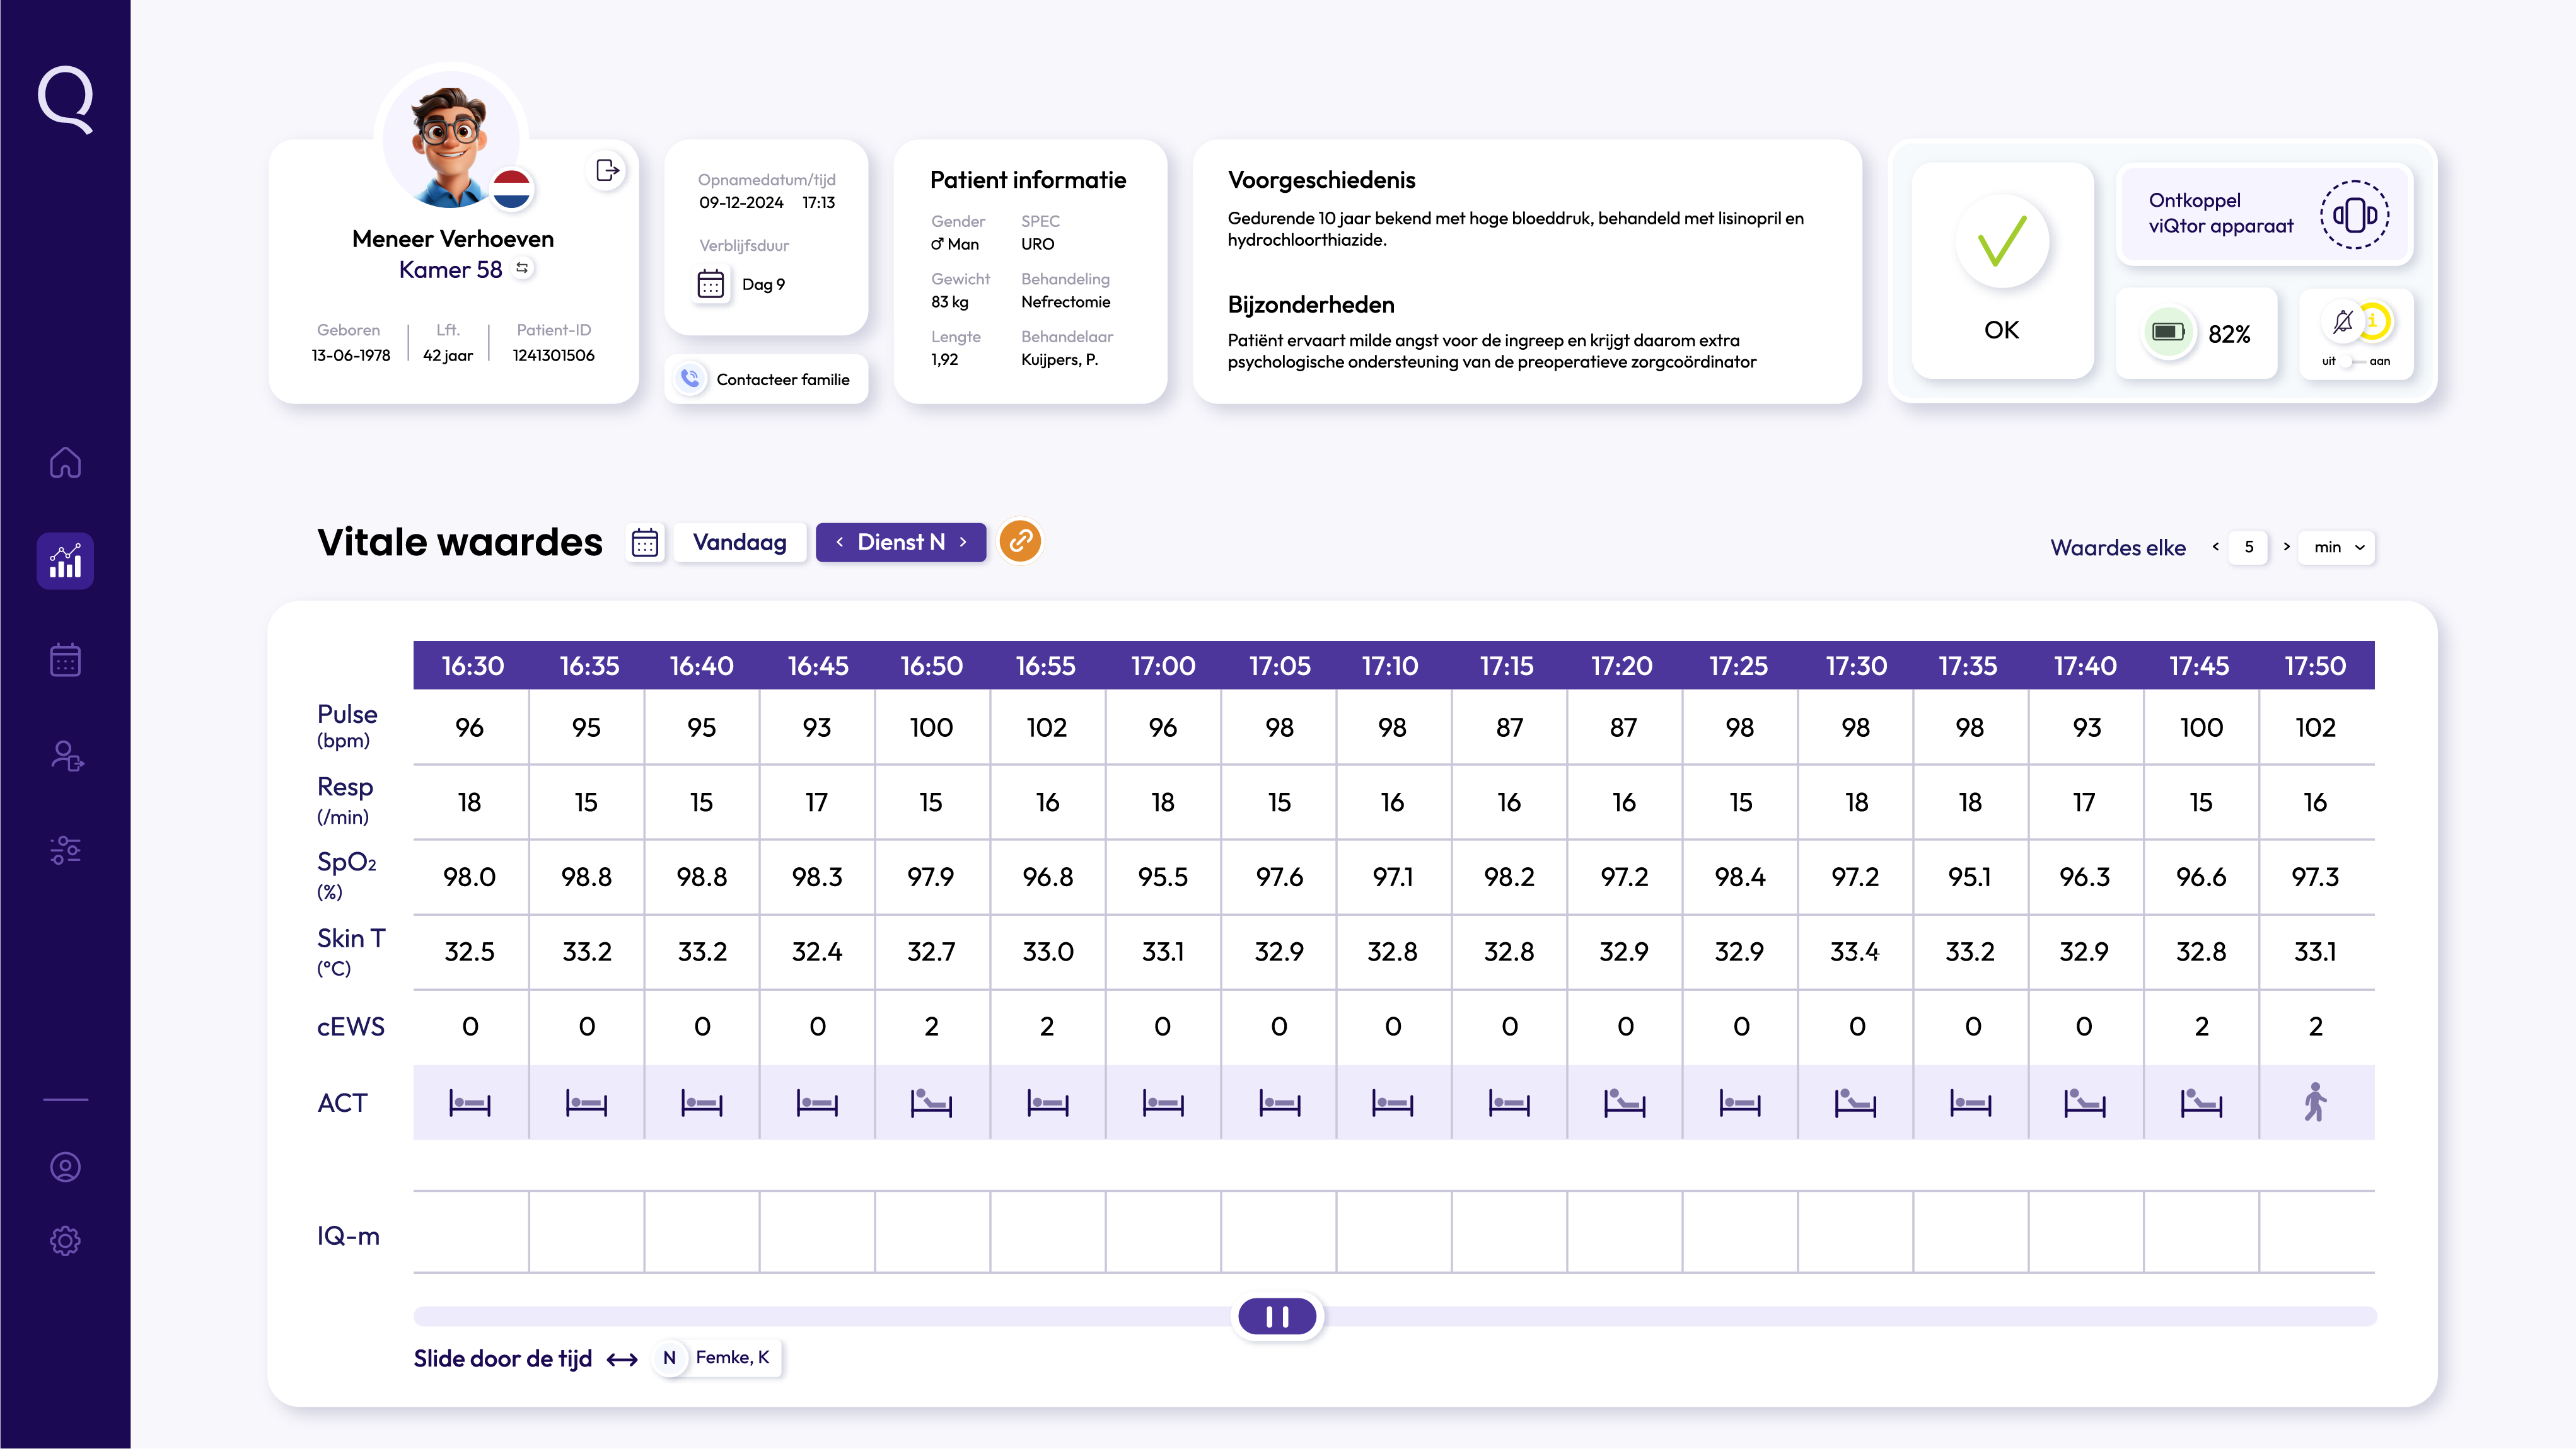Screen dimensions: 2576x1449
Task: Open patient transfer icon in sidebar
Action: [x=65, y=756]
